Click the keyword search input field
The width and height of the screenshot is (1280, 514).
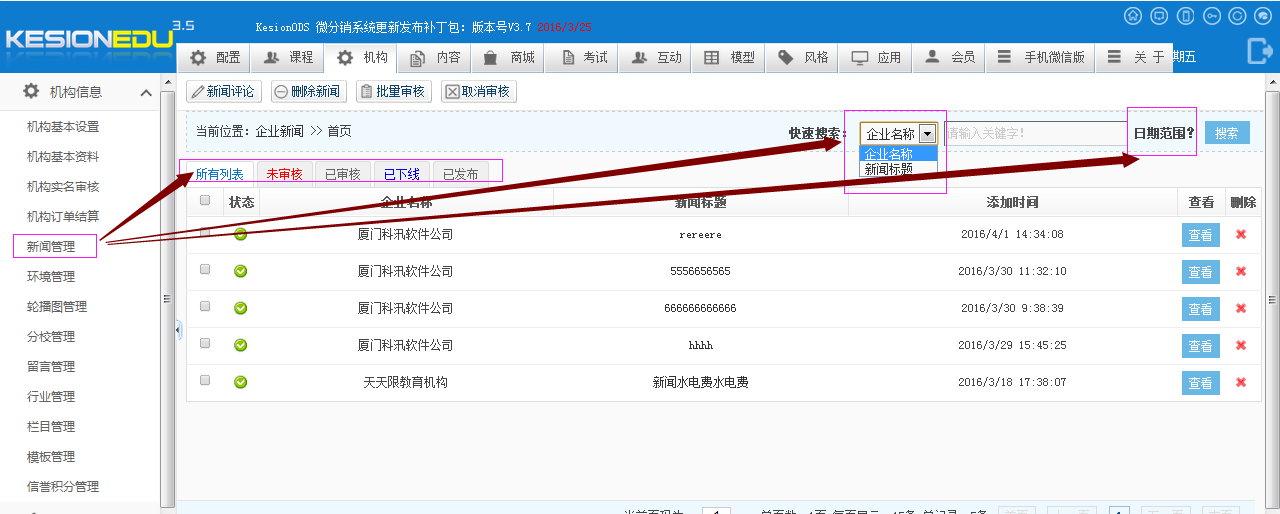tap(1035, 133)
